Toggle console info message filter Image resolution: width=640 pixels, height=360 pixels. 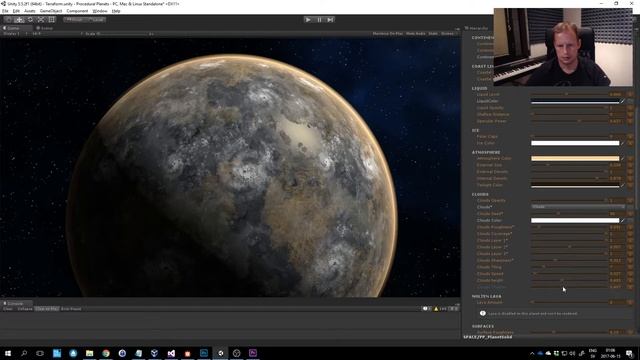427,309
